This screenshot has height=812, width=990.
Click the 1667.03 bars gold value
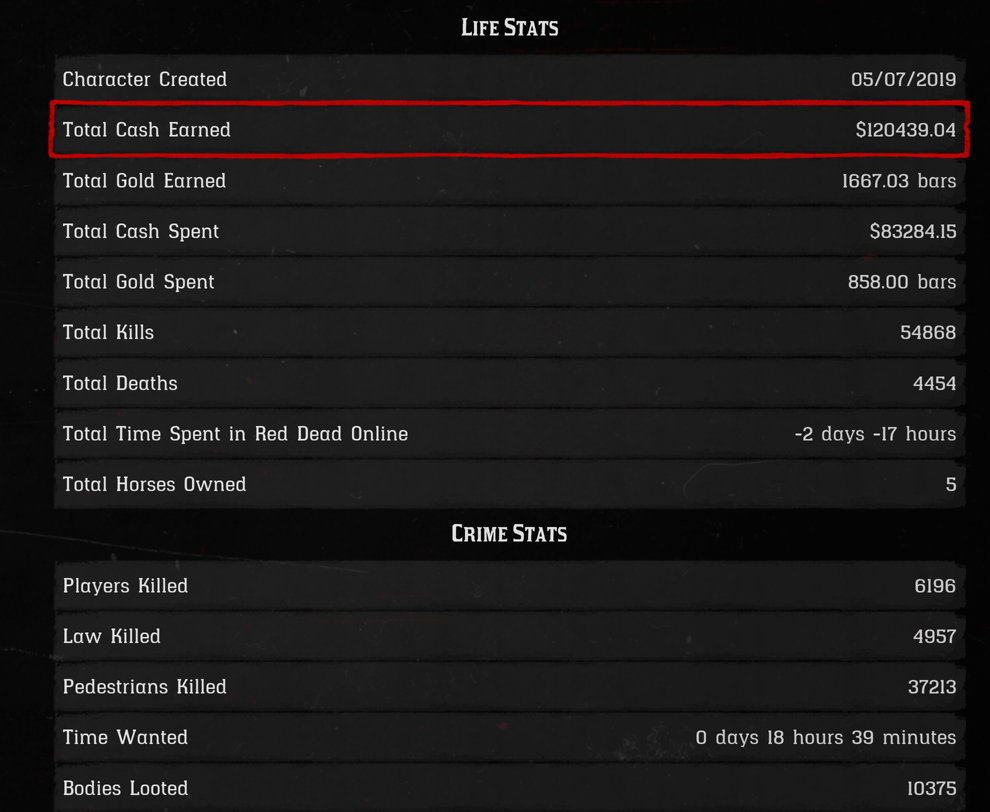click(898, 181)
